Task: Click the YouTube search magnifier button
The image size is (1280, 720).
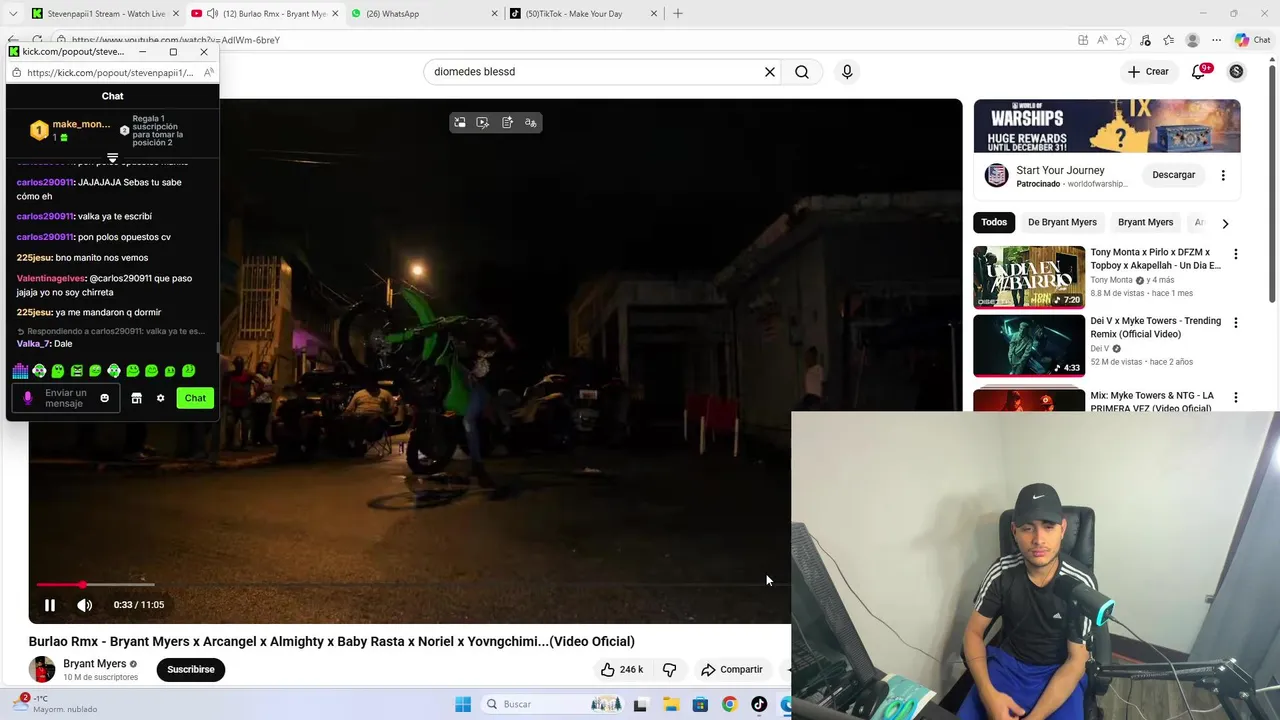Action: [802, 72]
